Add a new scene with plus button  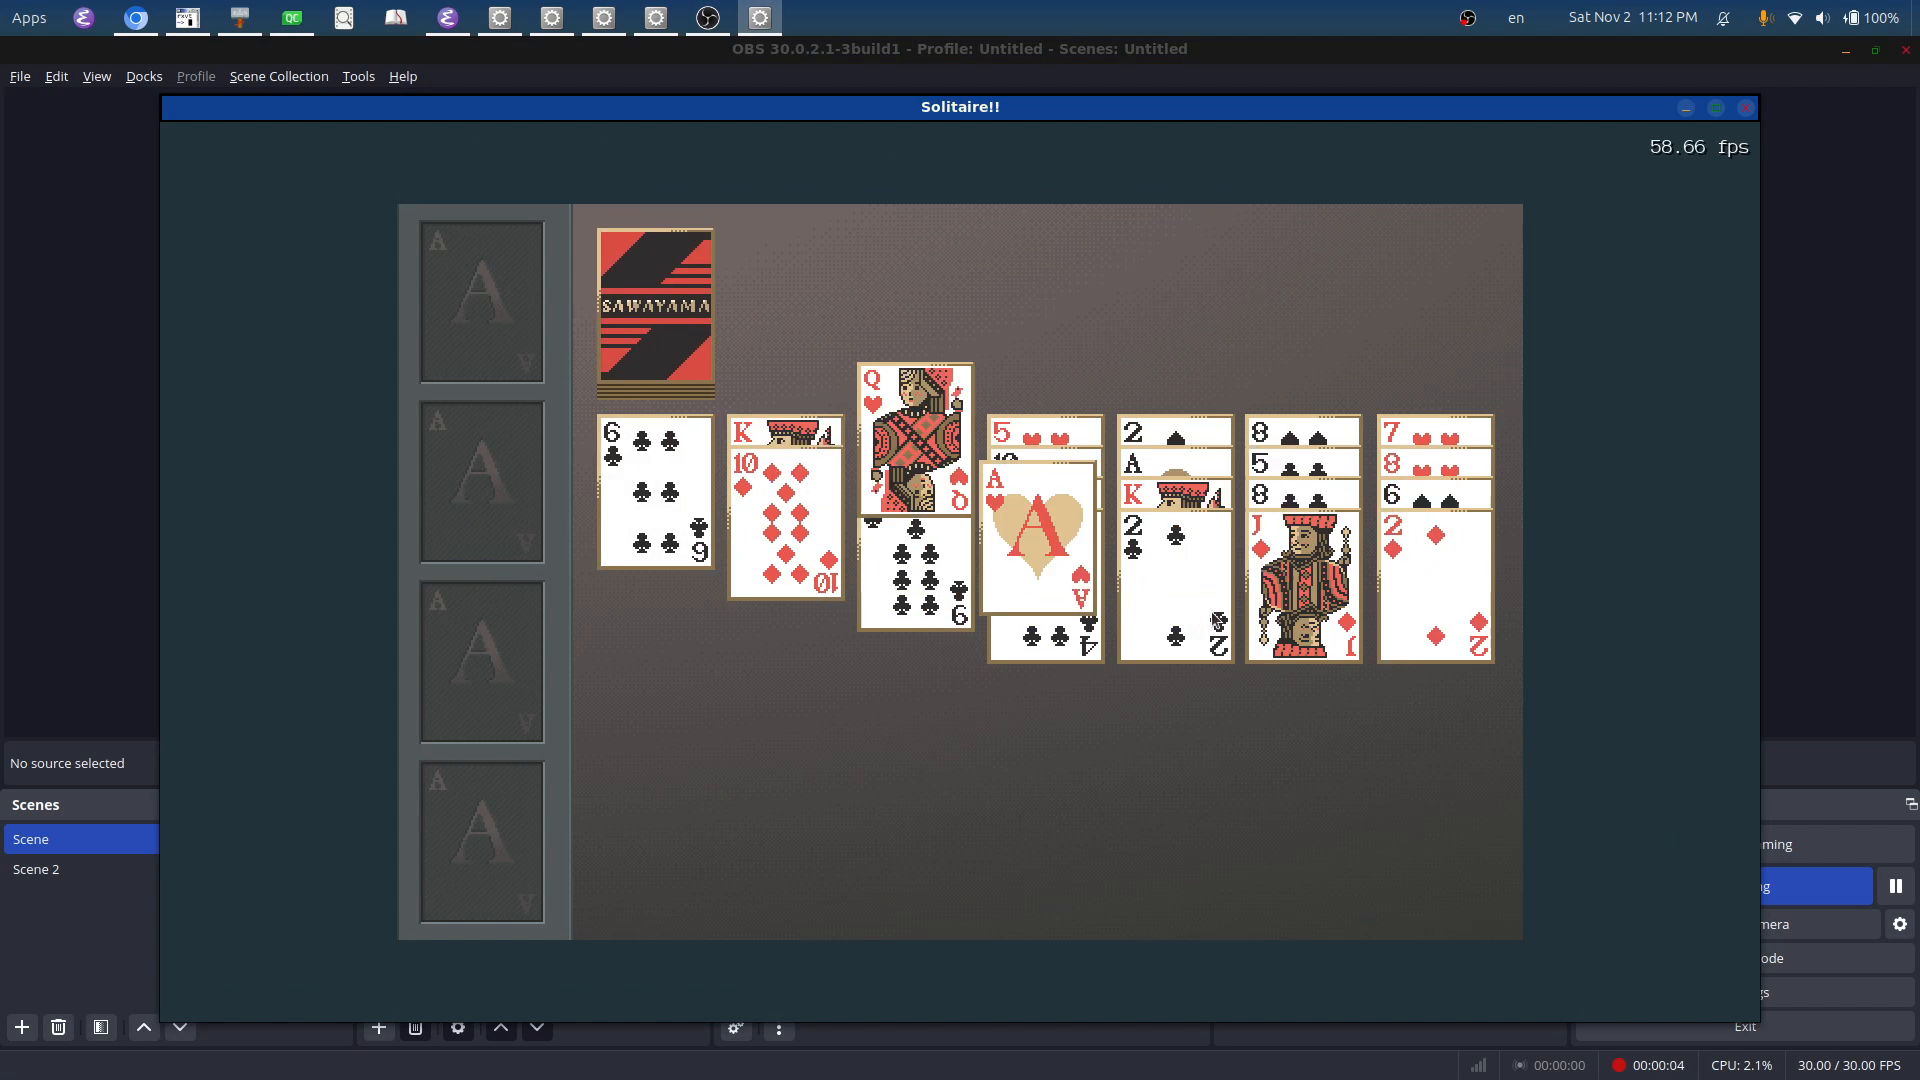[21, 1027]
